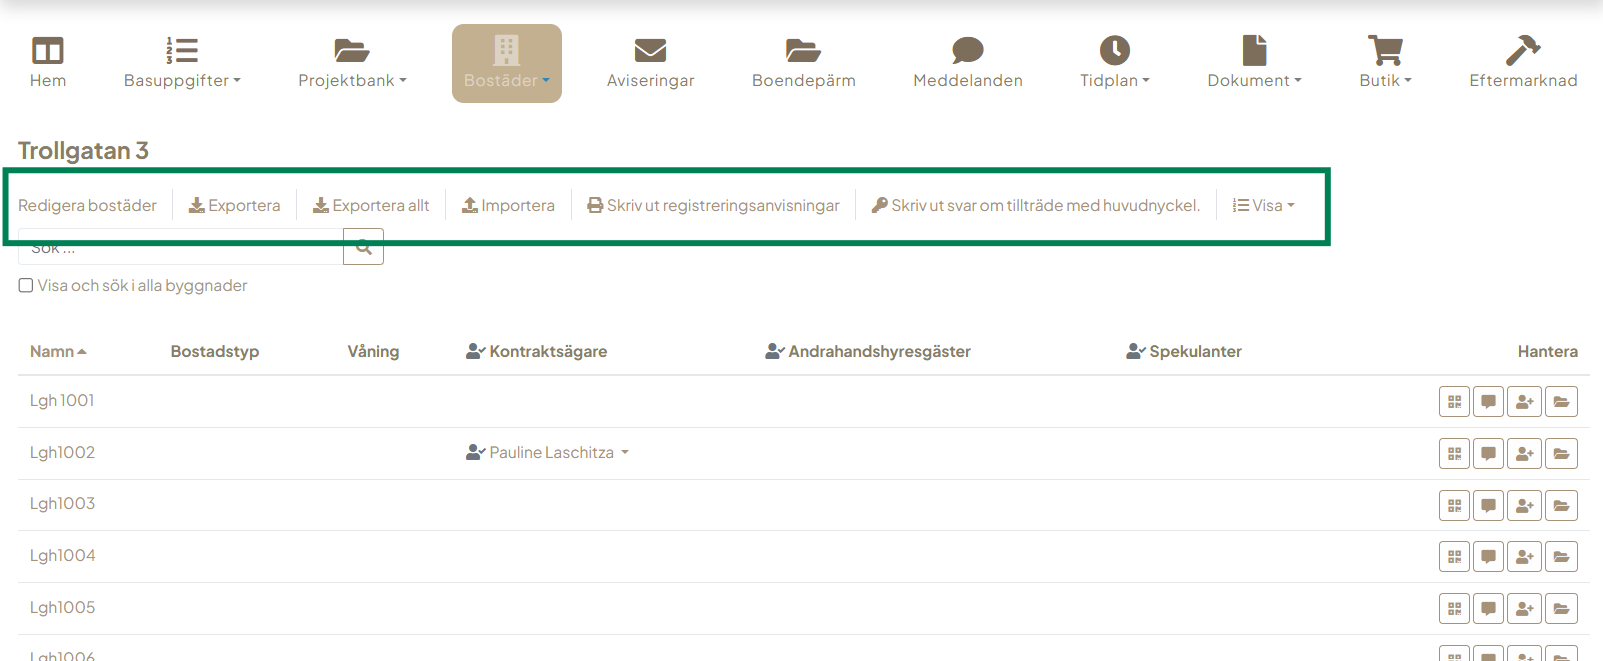Click the search magnifier button

point(364,248)
